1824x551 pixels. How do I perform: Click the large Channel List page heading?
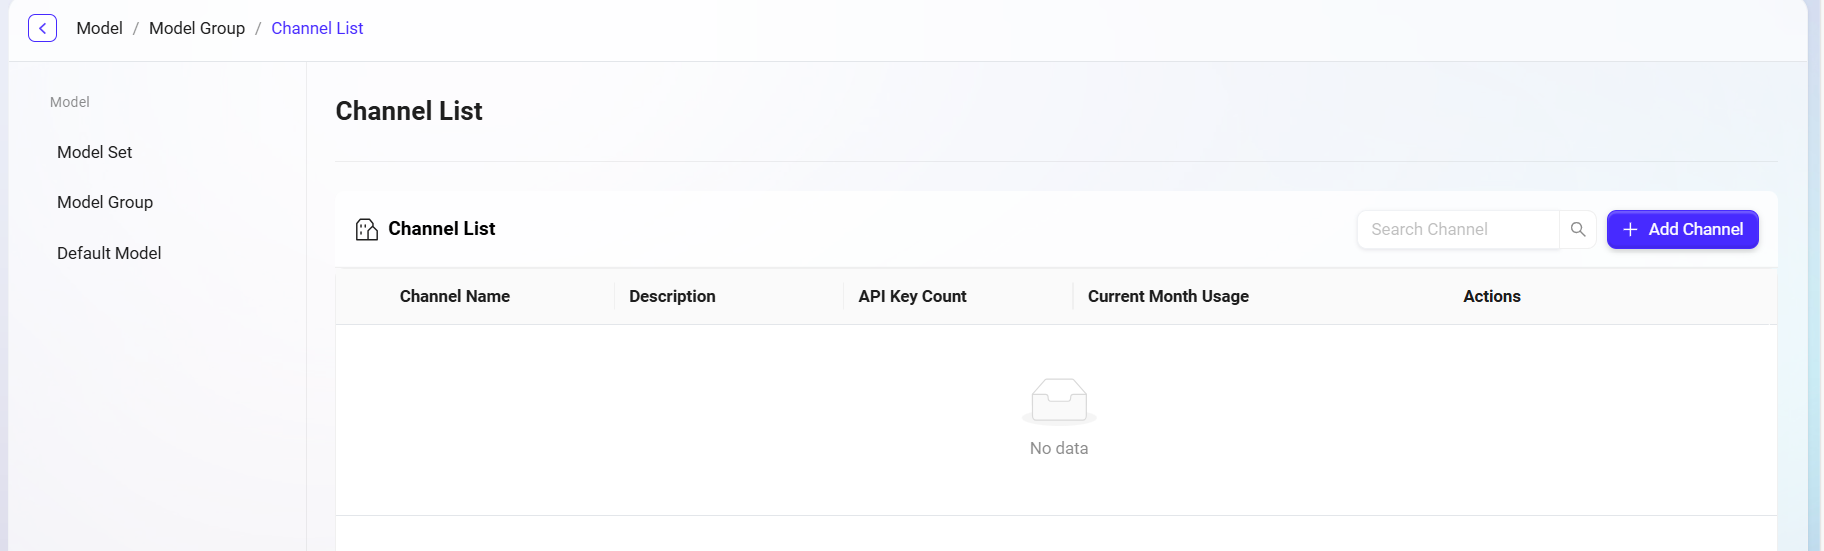409,111
